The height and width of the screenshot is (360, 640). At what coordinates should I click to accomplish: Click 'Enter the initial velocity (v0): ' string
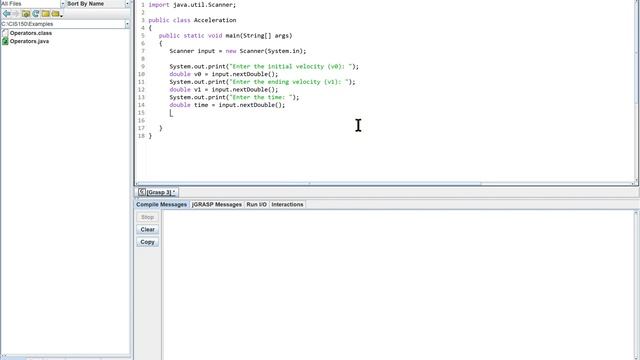[x=292, y=67]
